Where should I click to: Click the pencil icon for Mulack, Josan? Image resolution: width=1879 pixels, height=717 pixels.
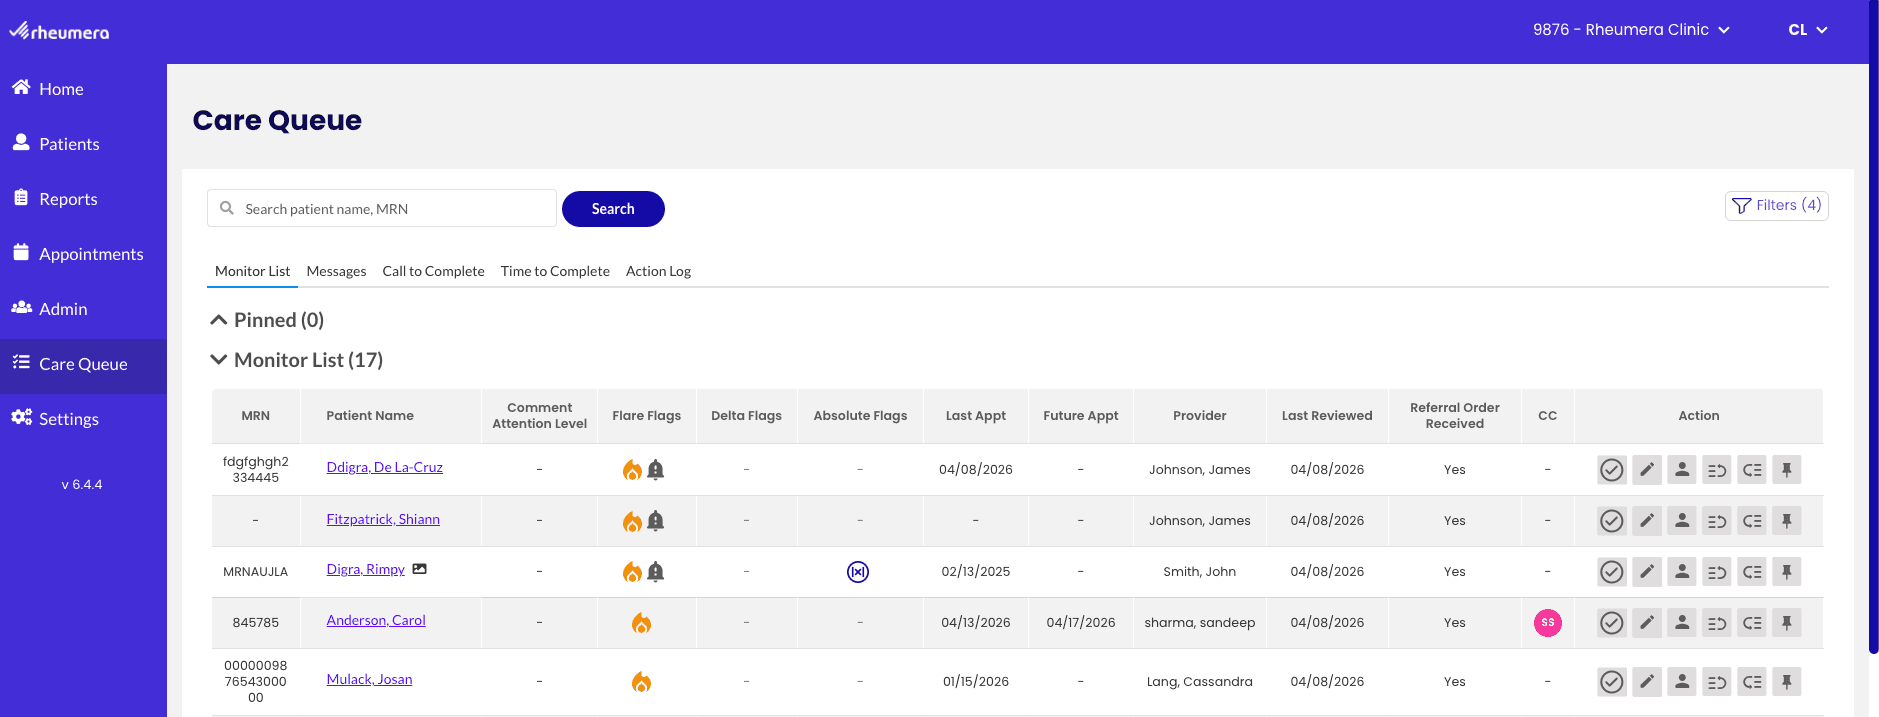point(1646,681)
